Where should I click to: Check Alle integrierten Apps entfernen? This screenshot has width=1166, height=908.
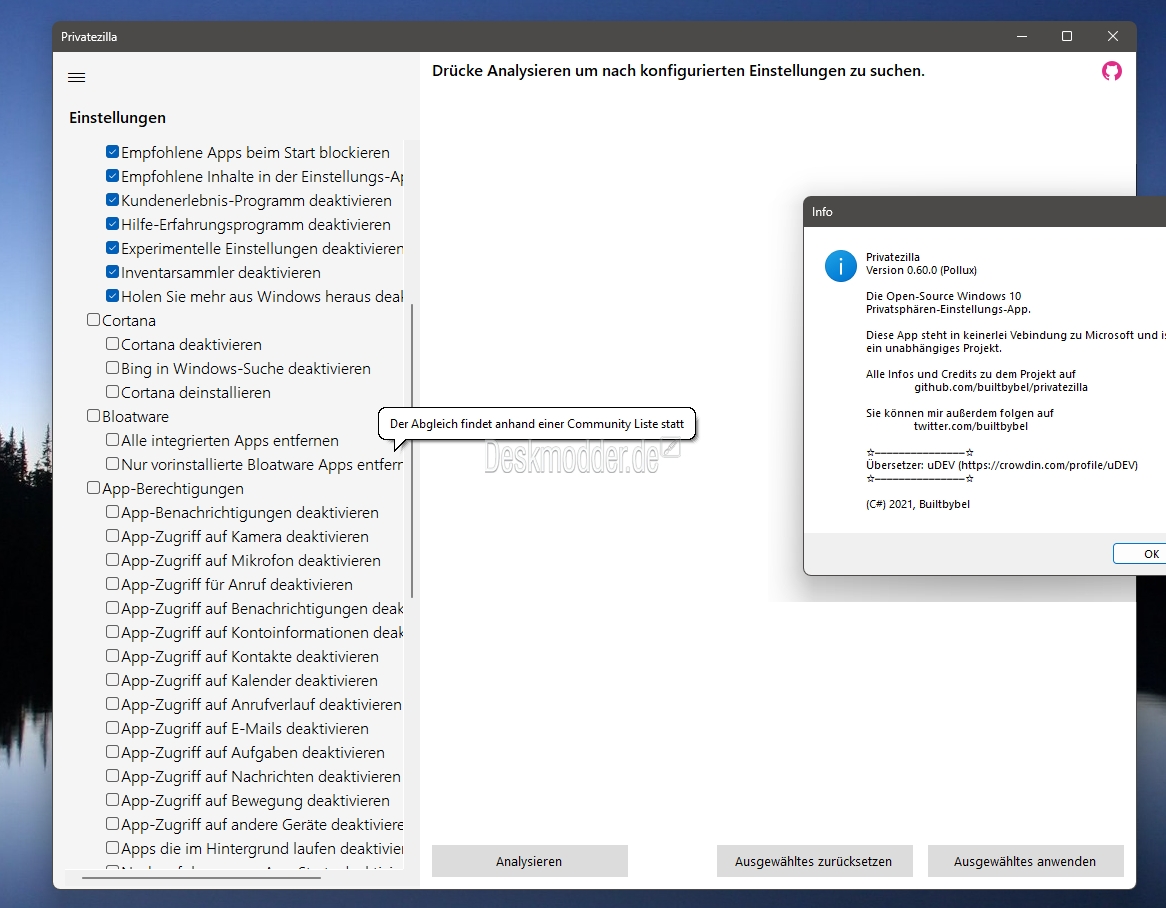point(112,439)
